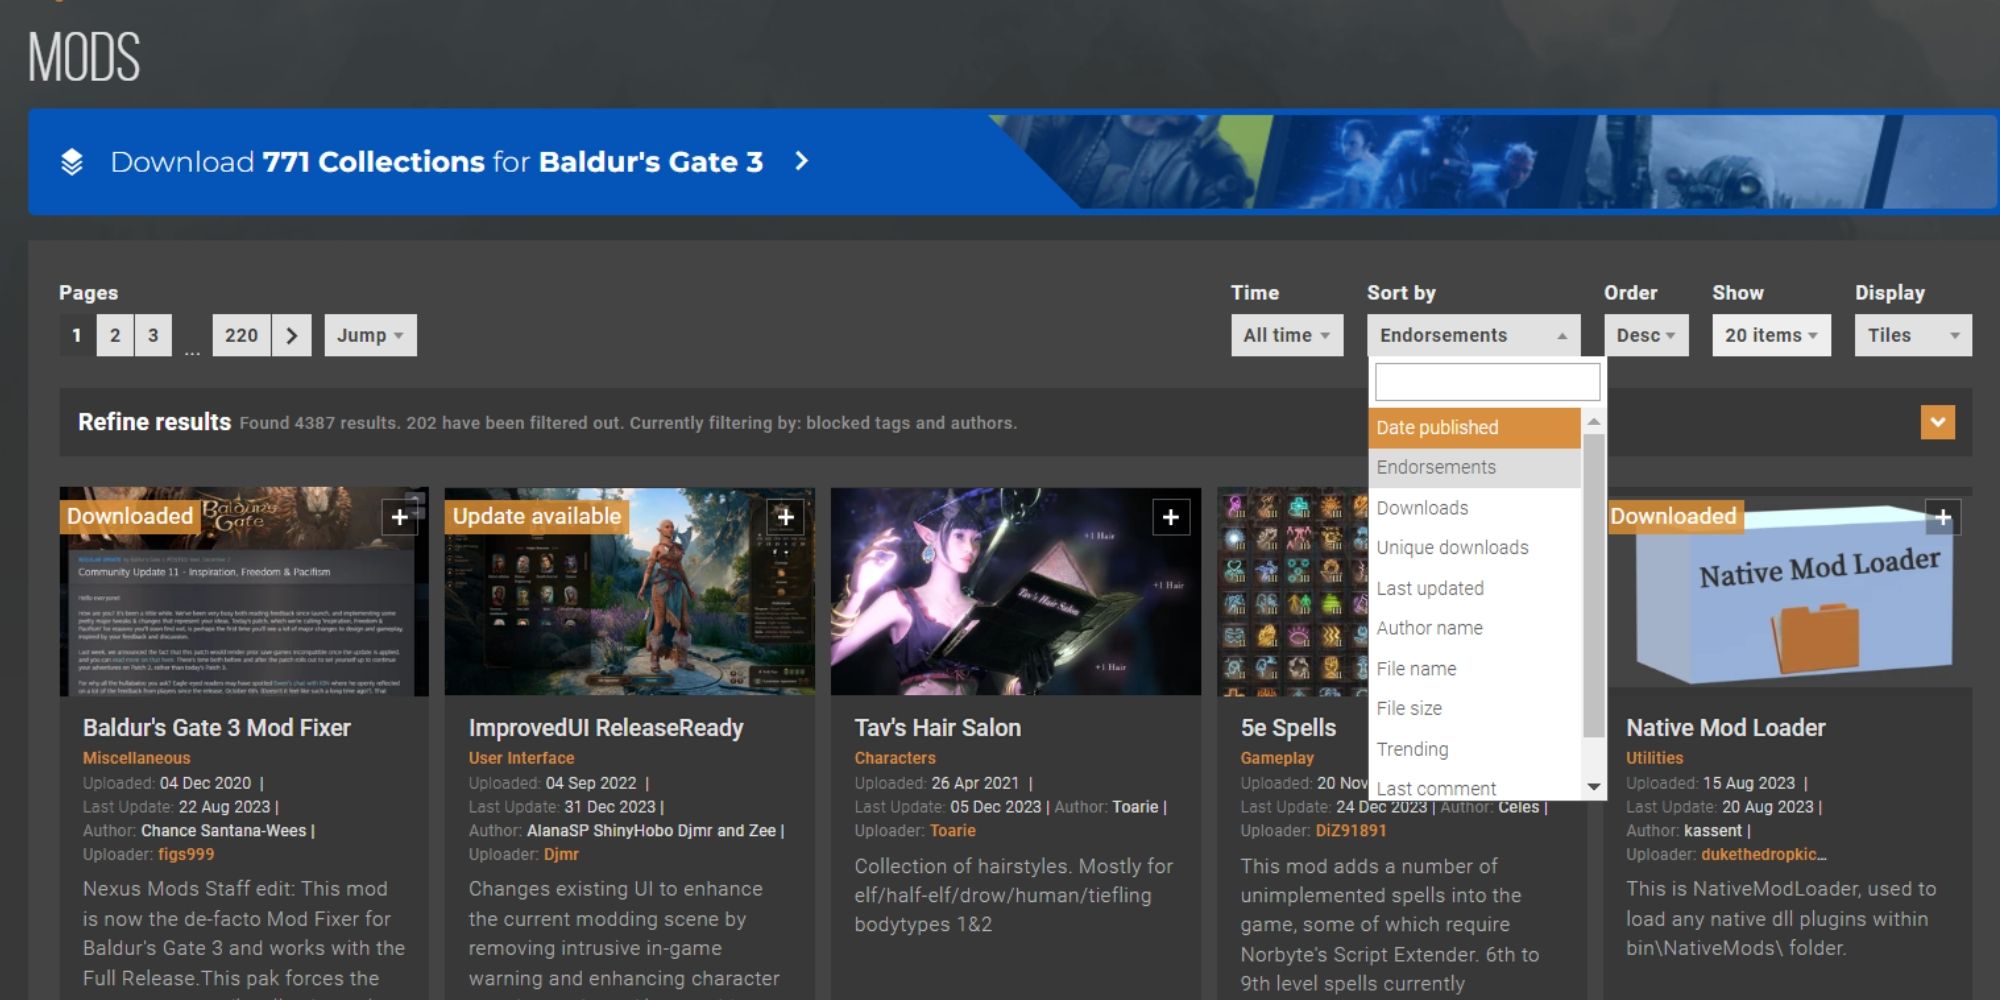
Task: Select Last updated sorting
Action: coord(1431,588)
